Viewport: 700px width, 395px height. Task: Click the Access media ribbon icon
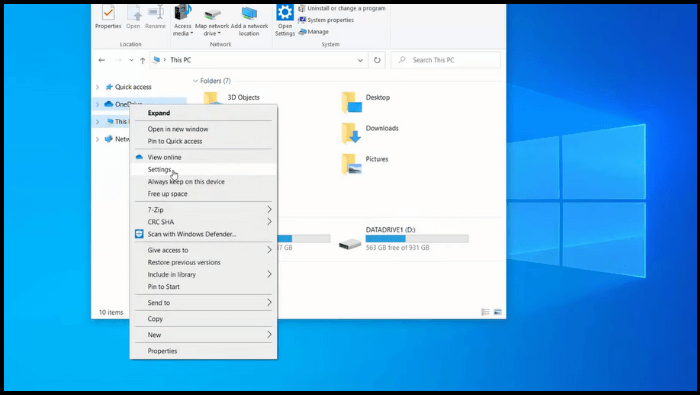pos(183,12)
